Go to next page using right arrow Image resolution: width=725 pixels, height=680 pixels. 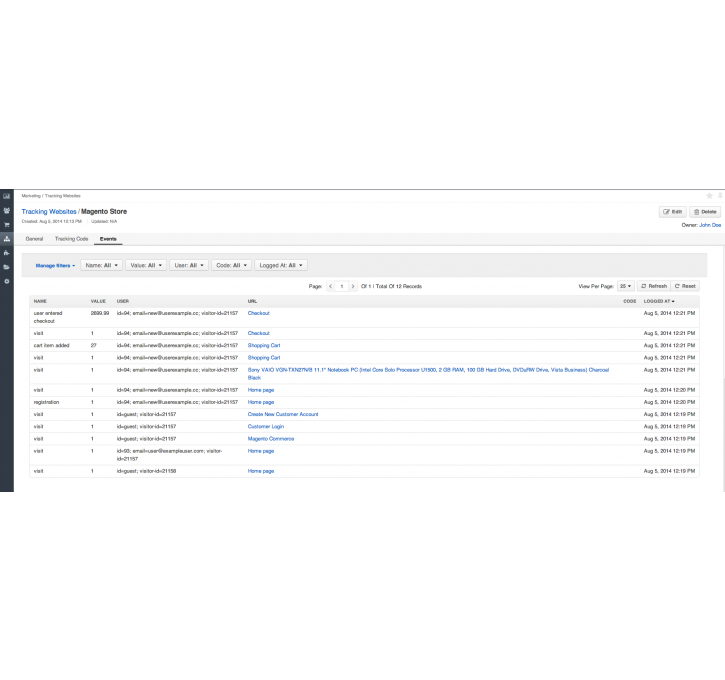coord(353,286)
